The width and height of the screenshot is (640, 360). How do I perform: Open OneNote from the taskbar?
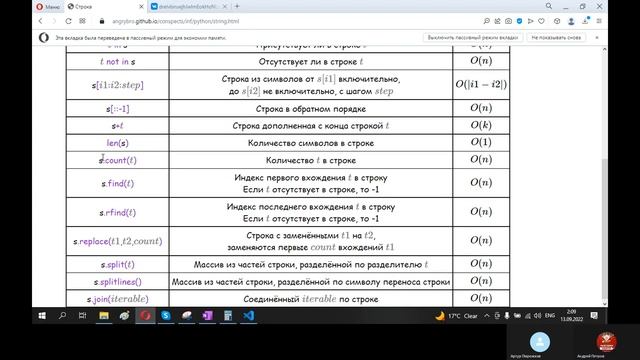coord(207,316)
